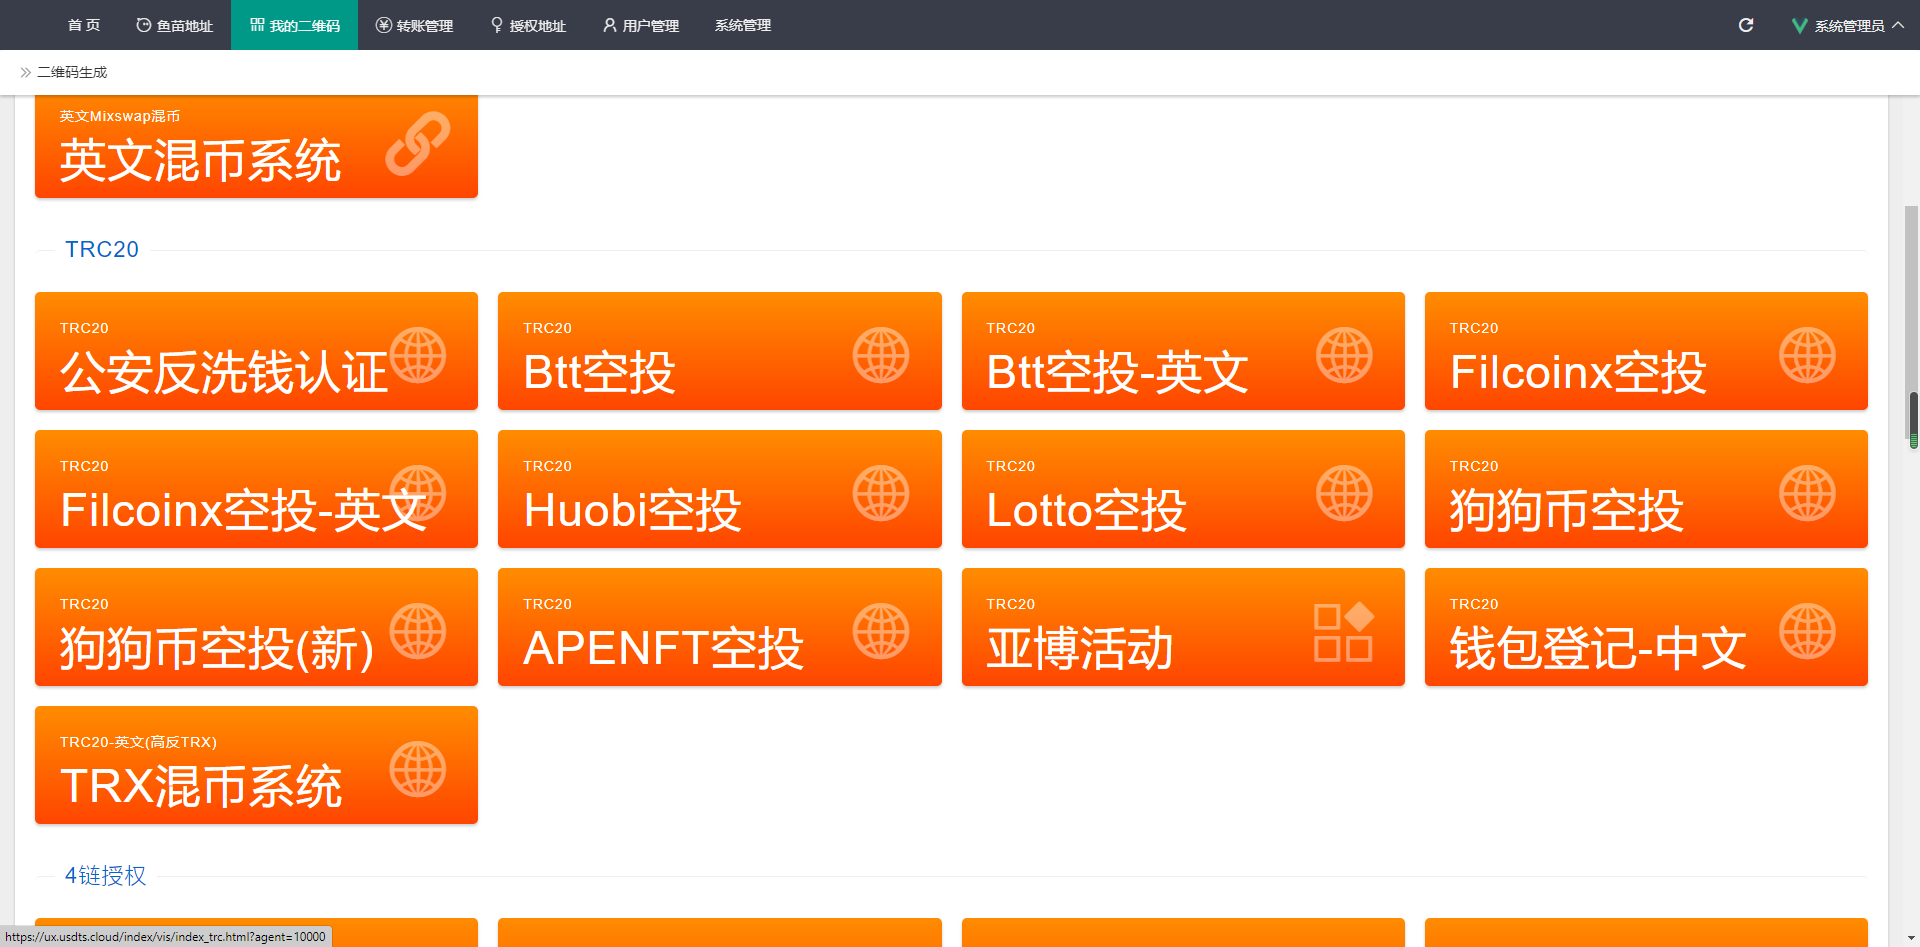1920x947 pixels.
Task: Click the globe icon on 公安反洗钱认证 card
Action: pos(418,355)
